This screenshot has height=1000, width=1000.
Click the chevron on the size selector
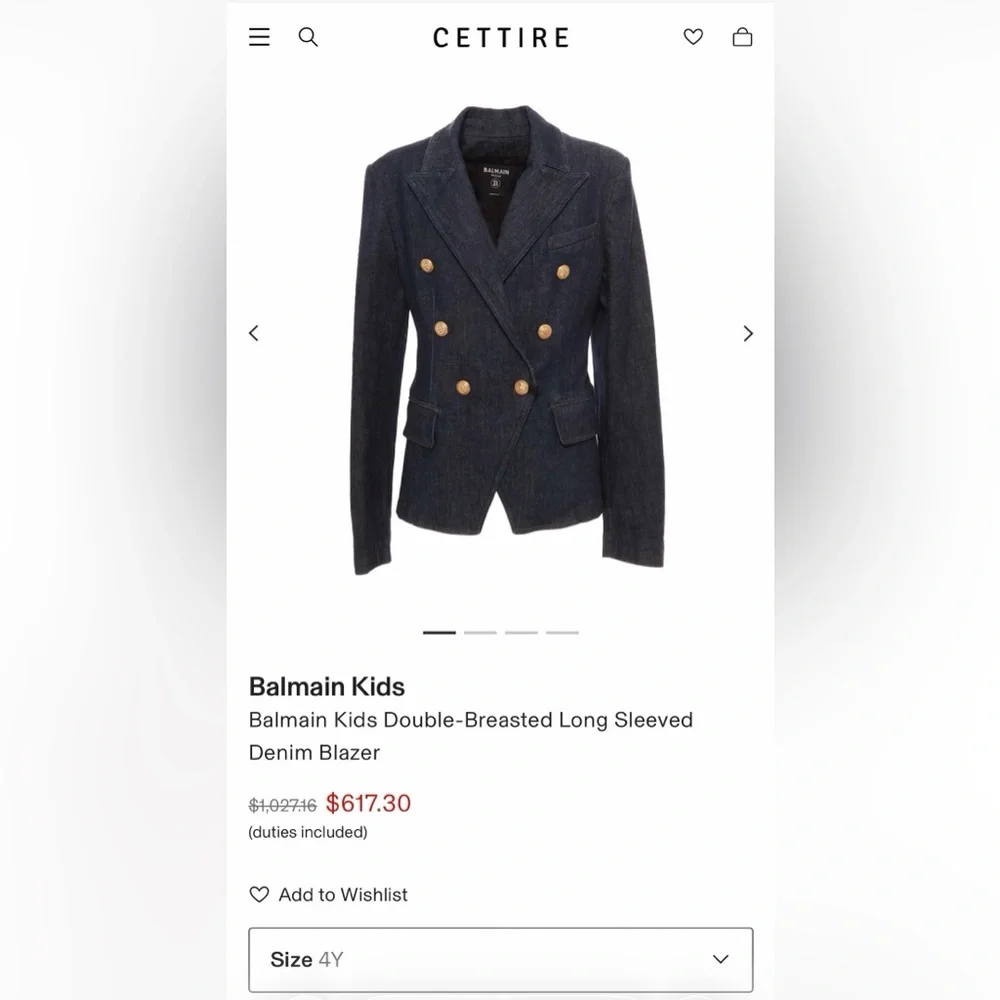[x=720, y=959]
